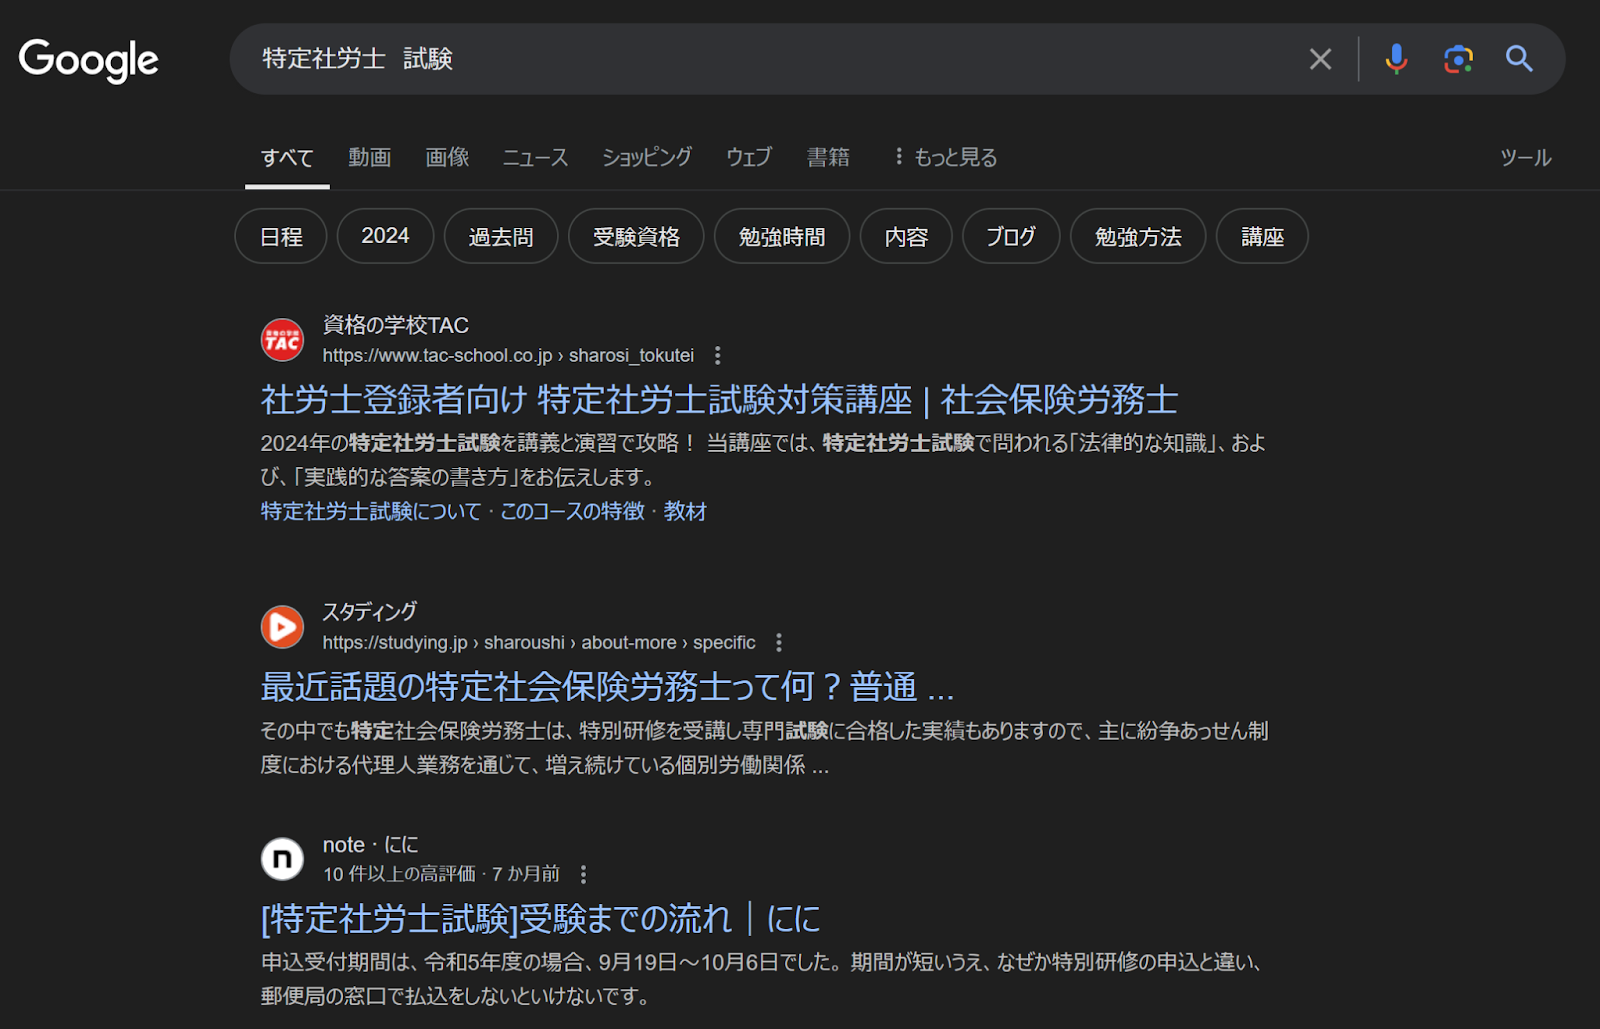Switch to the 画像 tab
The height and width of the screenshot is (1029, 1600).
(x=447, y=157)
